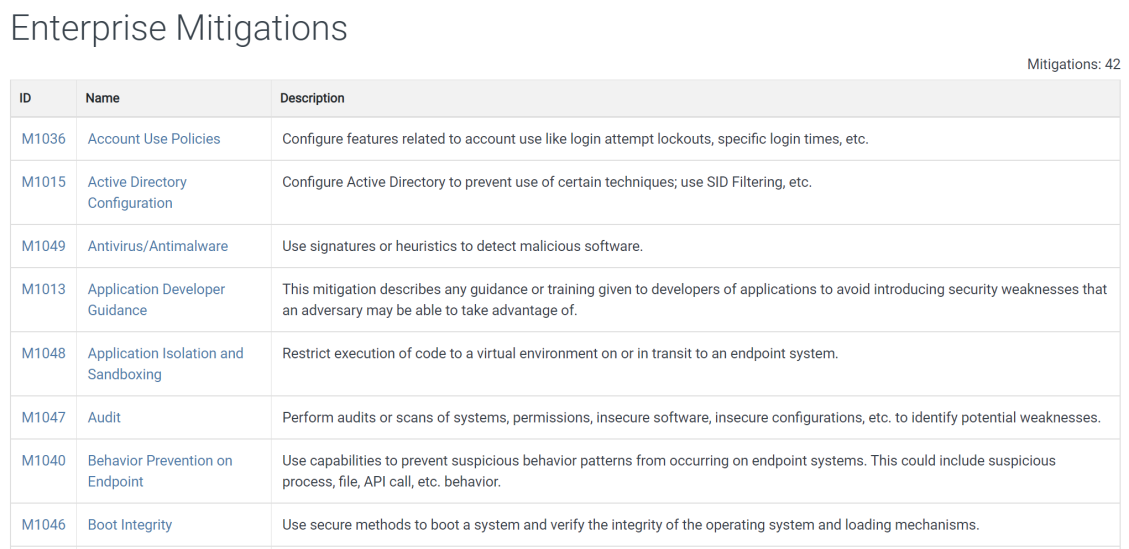The image size is (1129, 549).
Task: Click the M1015 ID link
Action: click(x=43, y=182)
